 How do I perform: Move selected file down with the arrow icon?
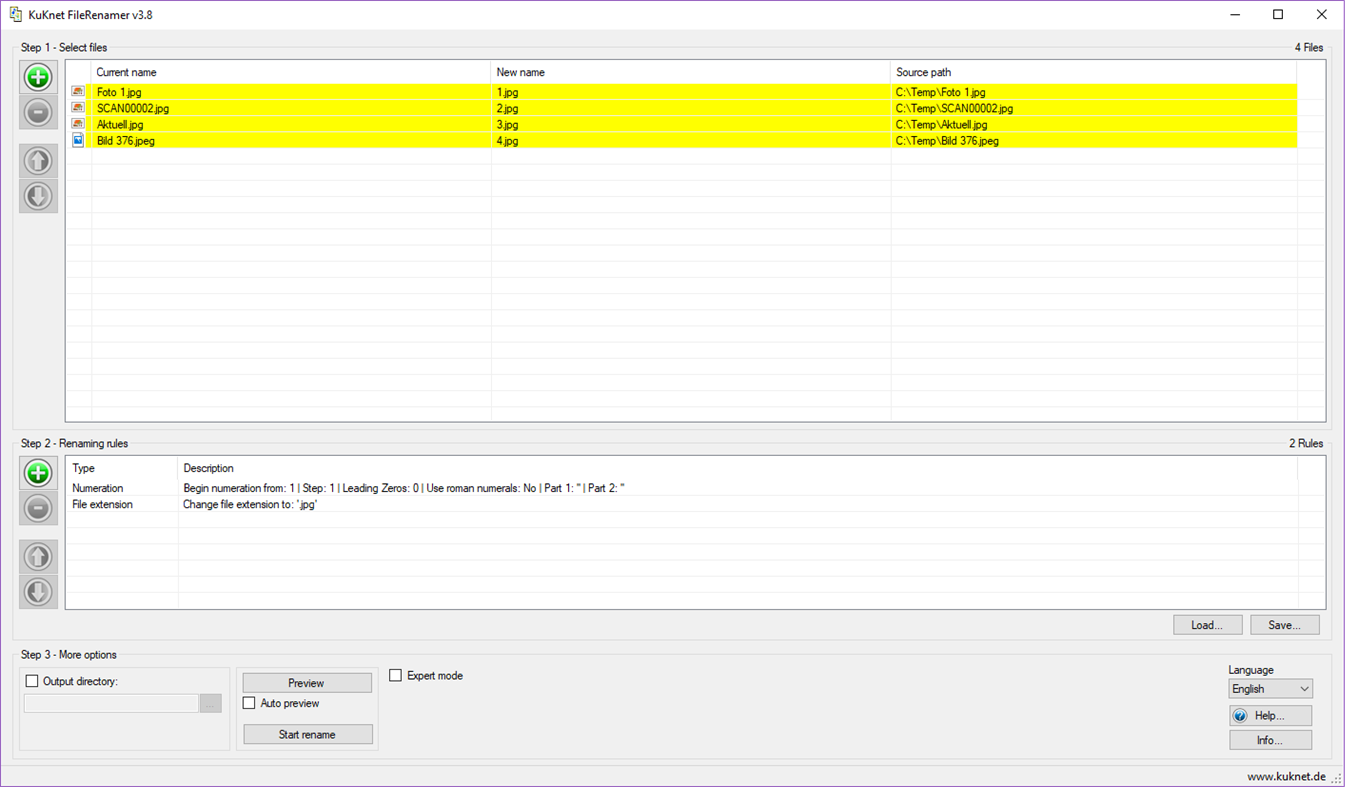click(37, 196)
